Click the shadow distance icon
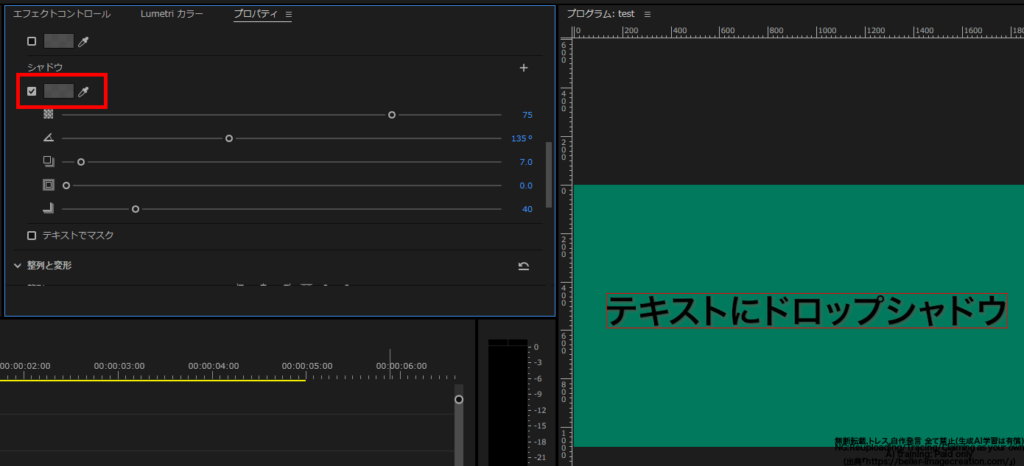Image resolution: width=1024 pixels, height=466 pixels. coord(48,162)
